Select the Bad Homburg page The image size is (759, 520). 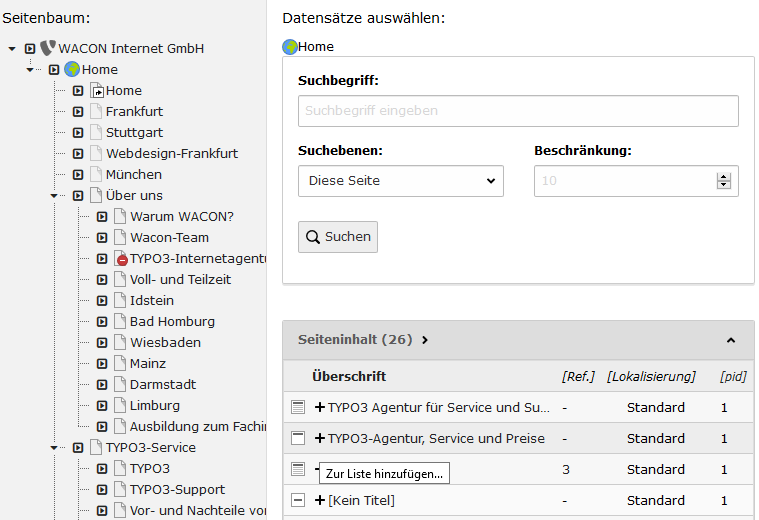pyautogui.click(x=172, y=321)
